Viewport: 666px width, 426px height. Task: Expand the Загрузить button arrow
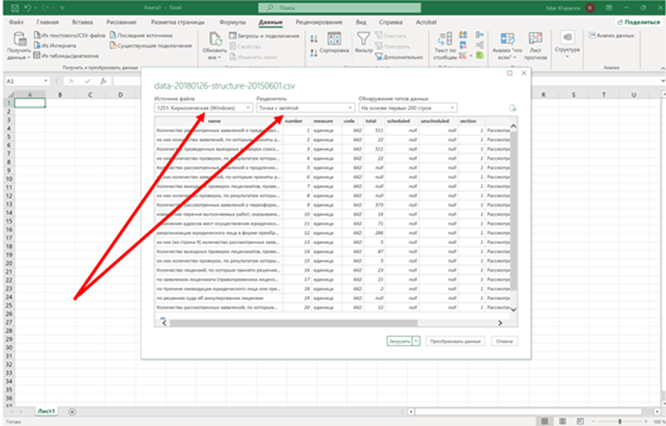(416, 341)
